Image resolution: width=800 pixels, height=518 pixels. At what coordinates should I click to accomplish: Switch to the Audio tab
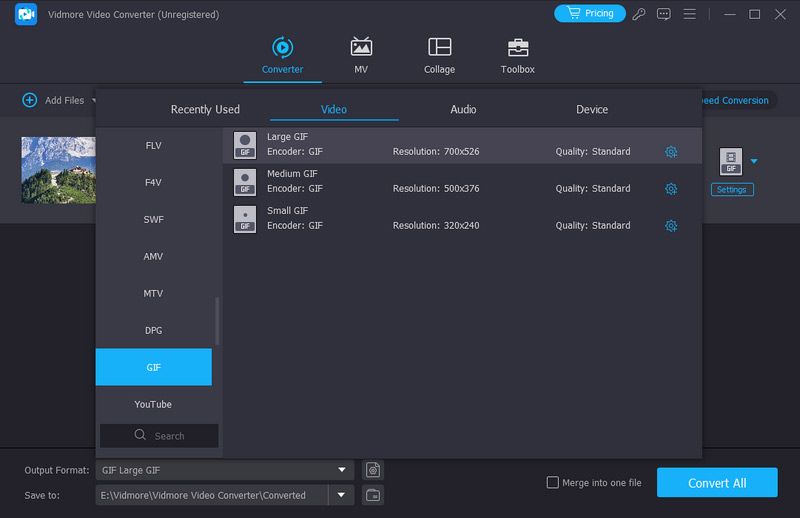coord(463,109)
